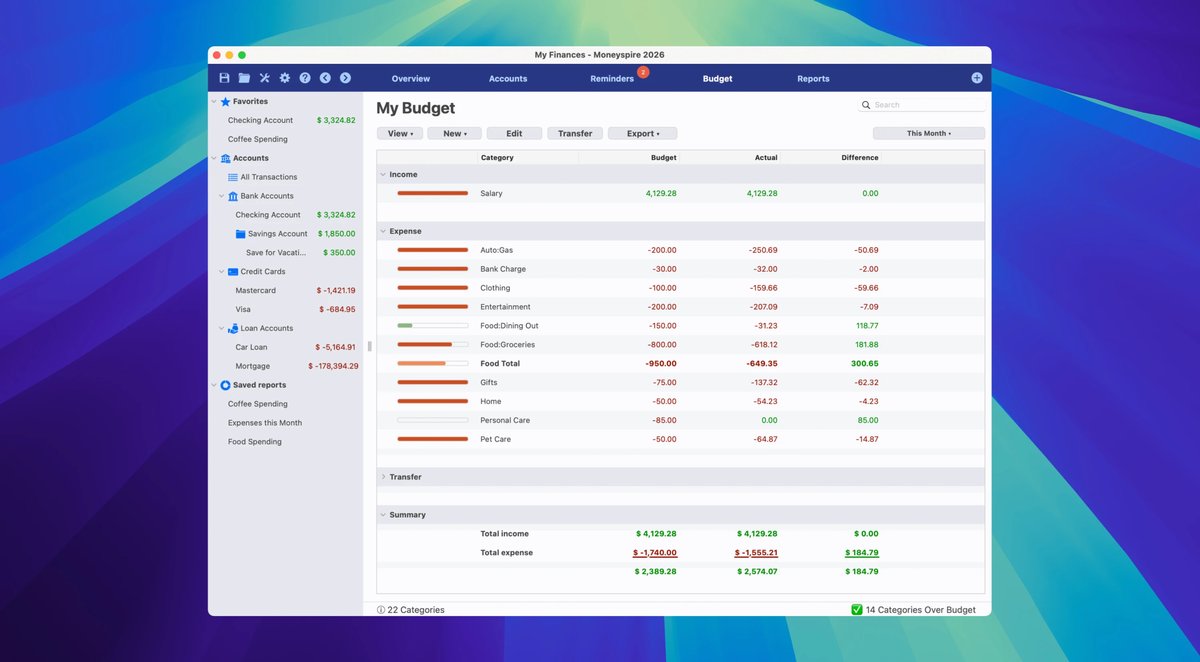Collapse the Expense section
The height and width of the screenshot is (662, 1200).
click(383, 231)
